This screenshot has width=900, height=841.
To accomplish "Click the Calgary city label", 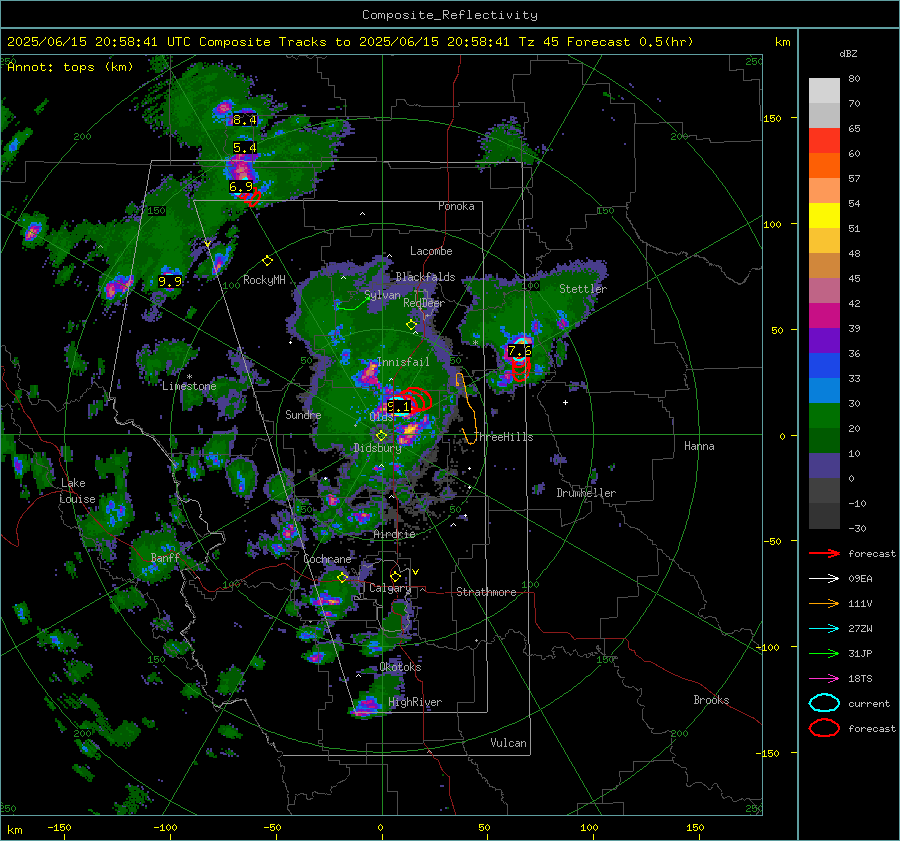I will [390, 588].
